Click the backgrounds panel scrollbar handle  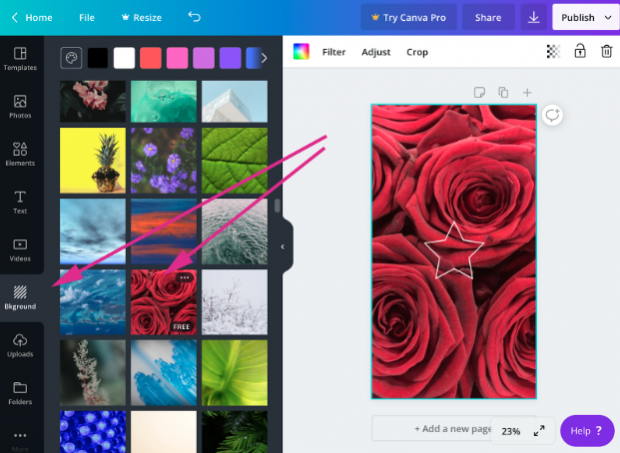(x=277, y=206)
